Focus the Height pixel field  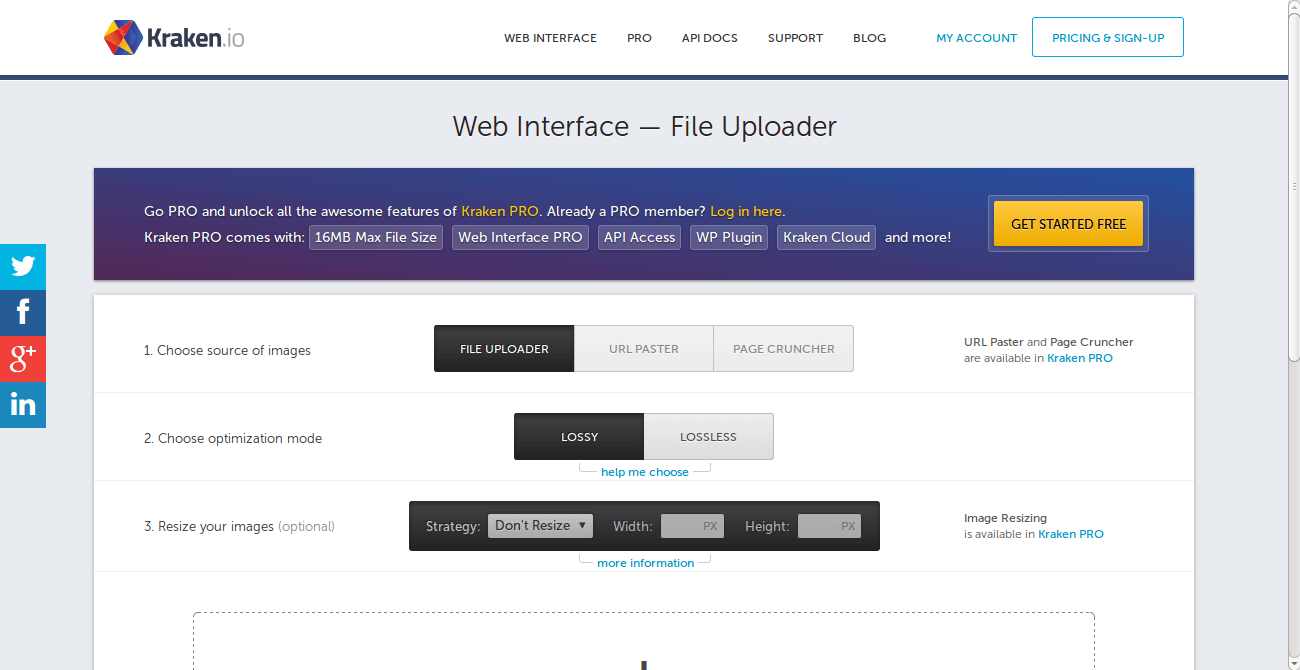pyautogui.click(x=829, y=526)
